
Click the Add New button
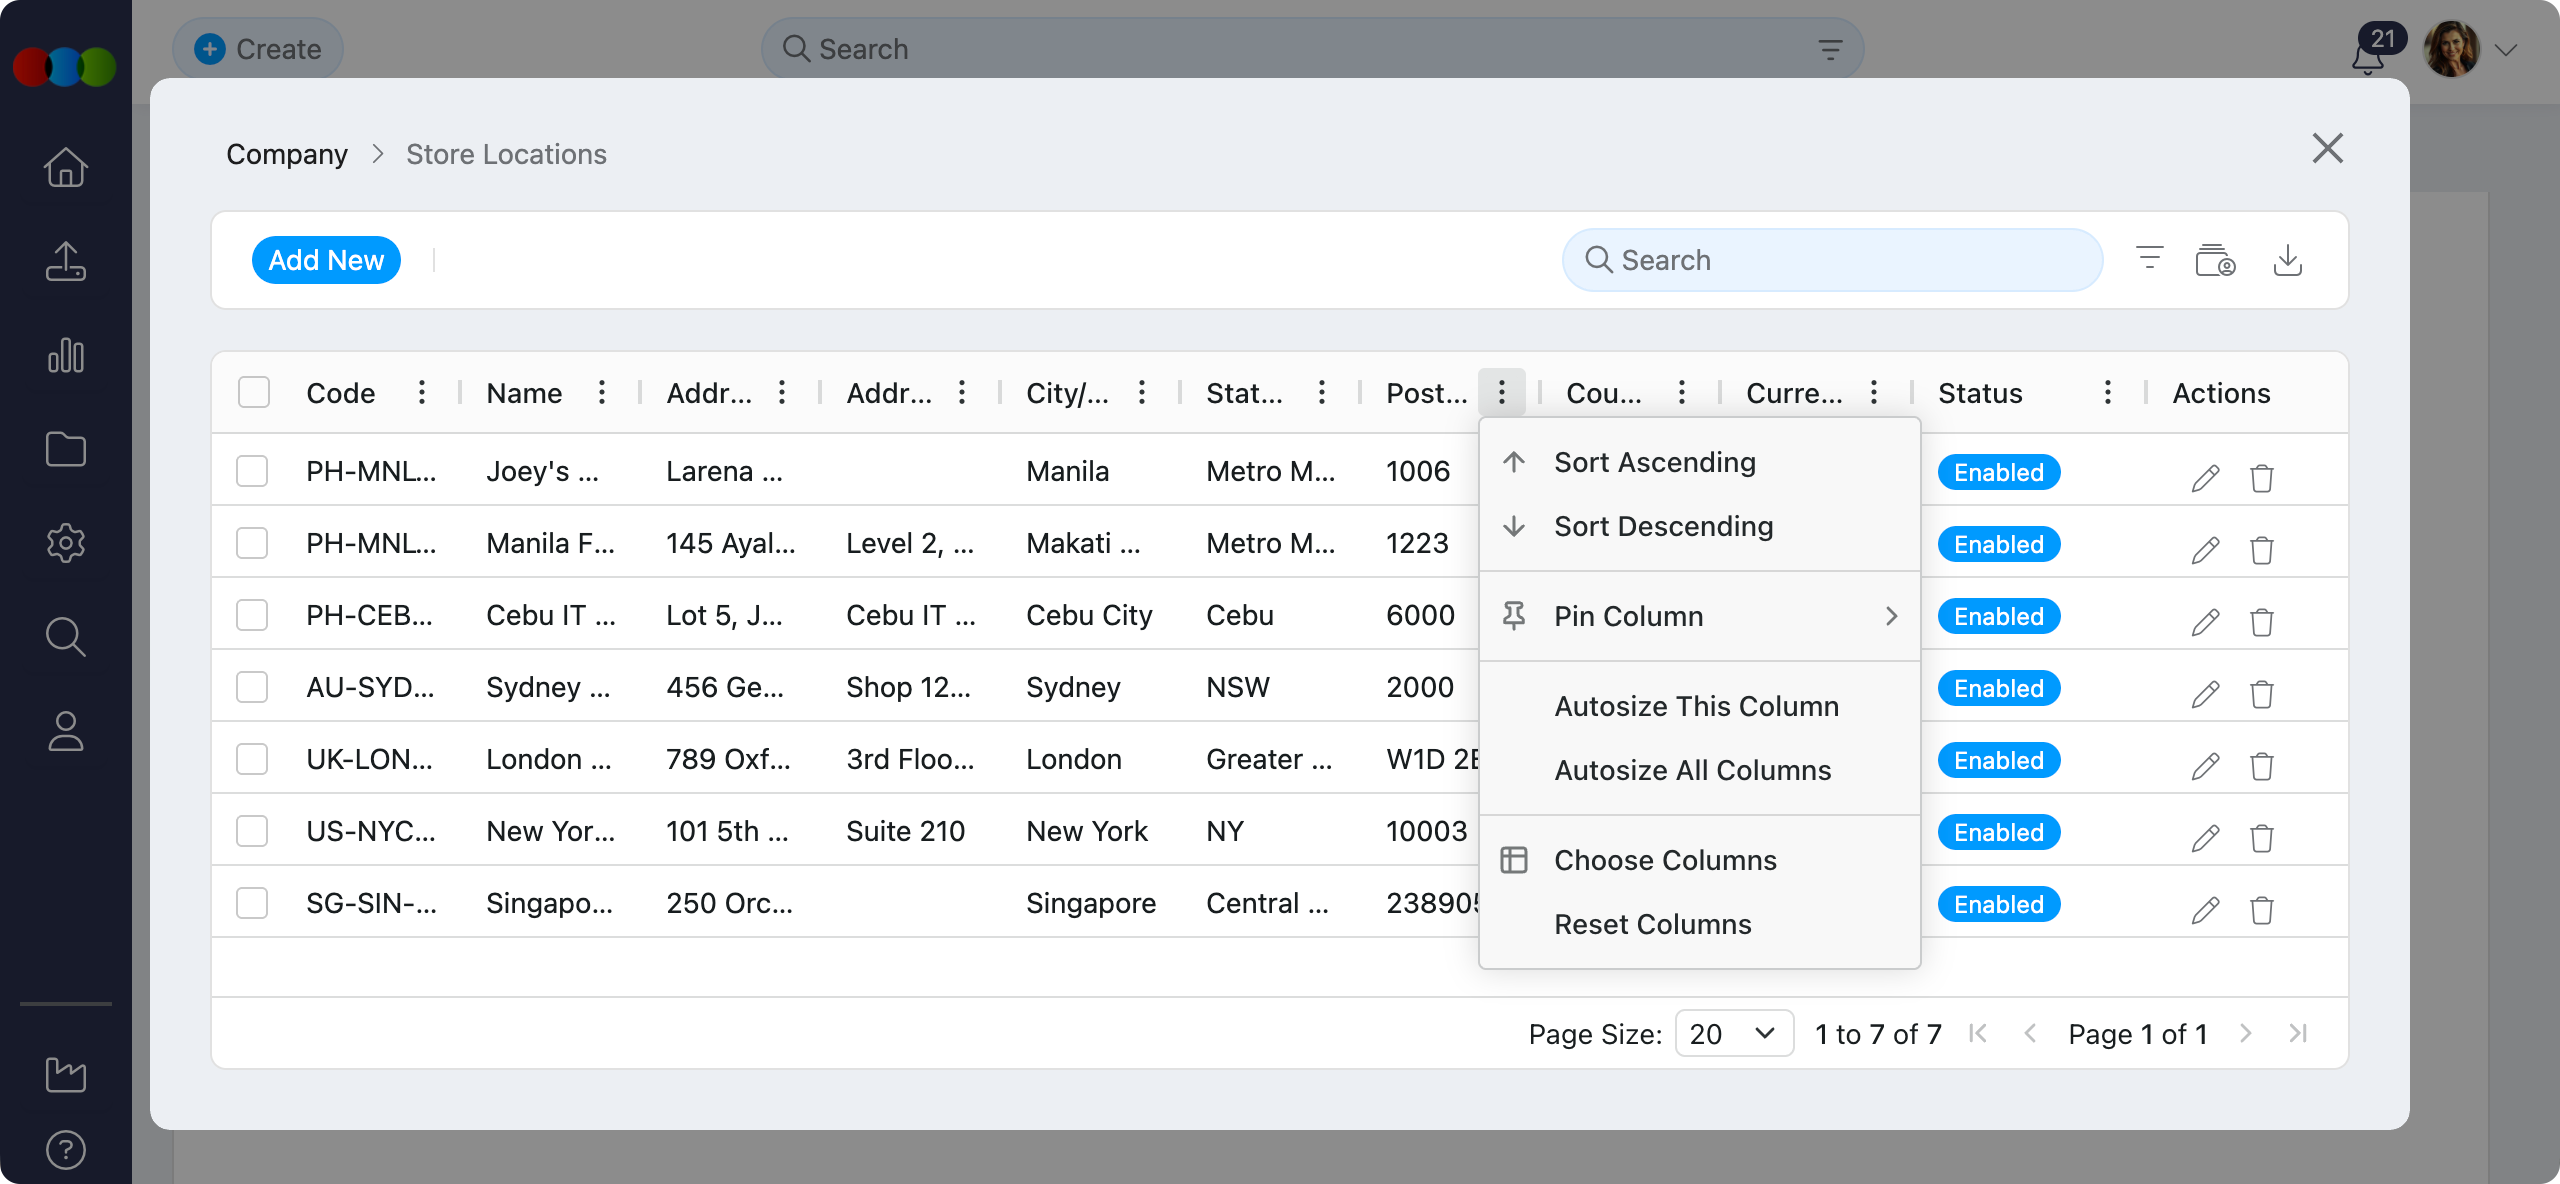[x=326, y=259]
